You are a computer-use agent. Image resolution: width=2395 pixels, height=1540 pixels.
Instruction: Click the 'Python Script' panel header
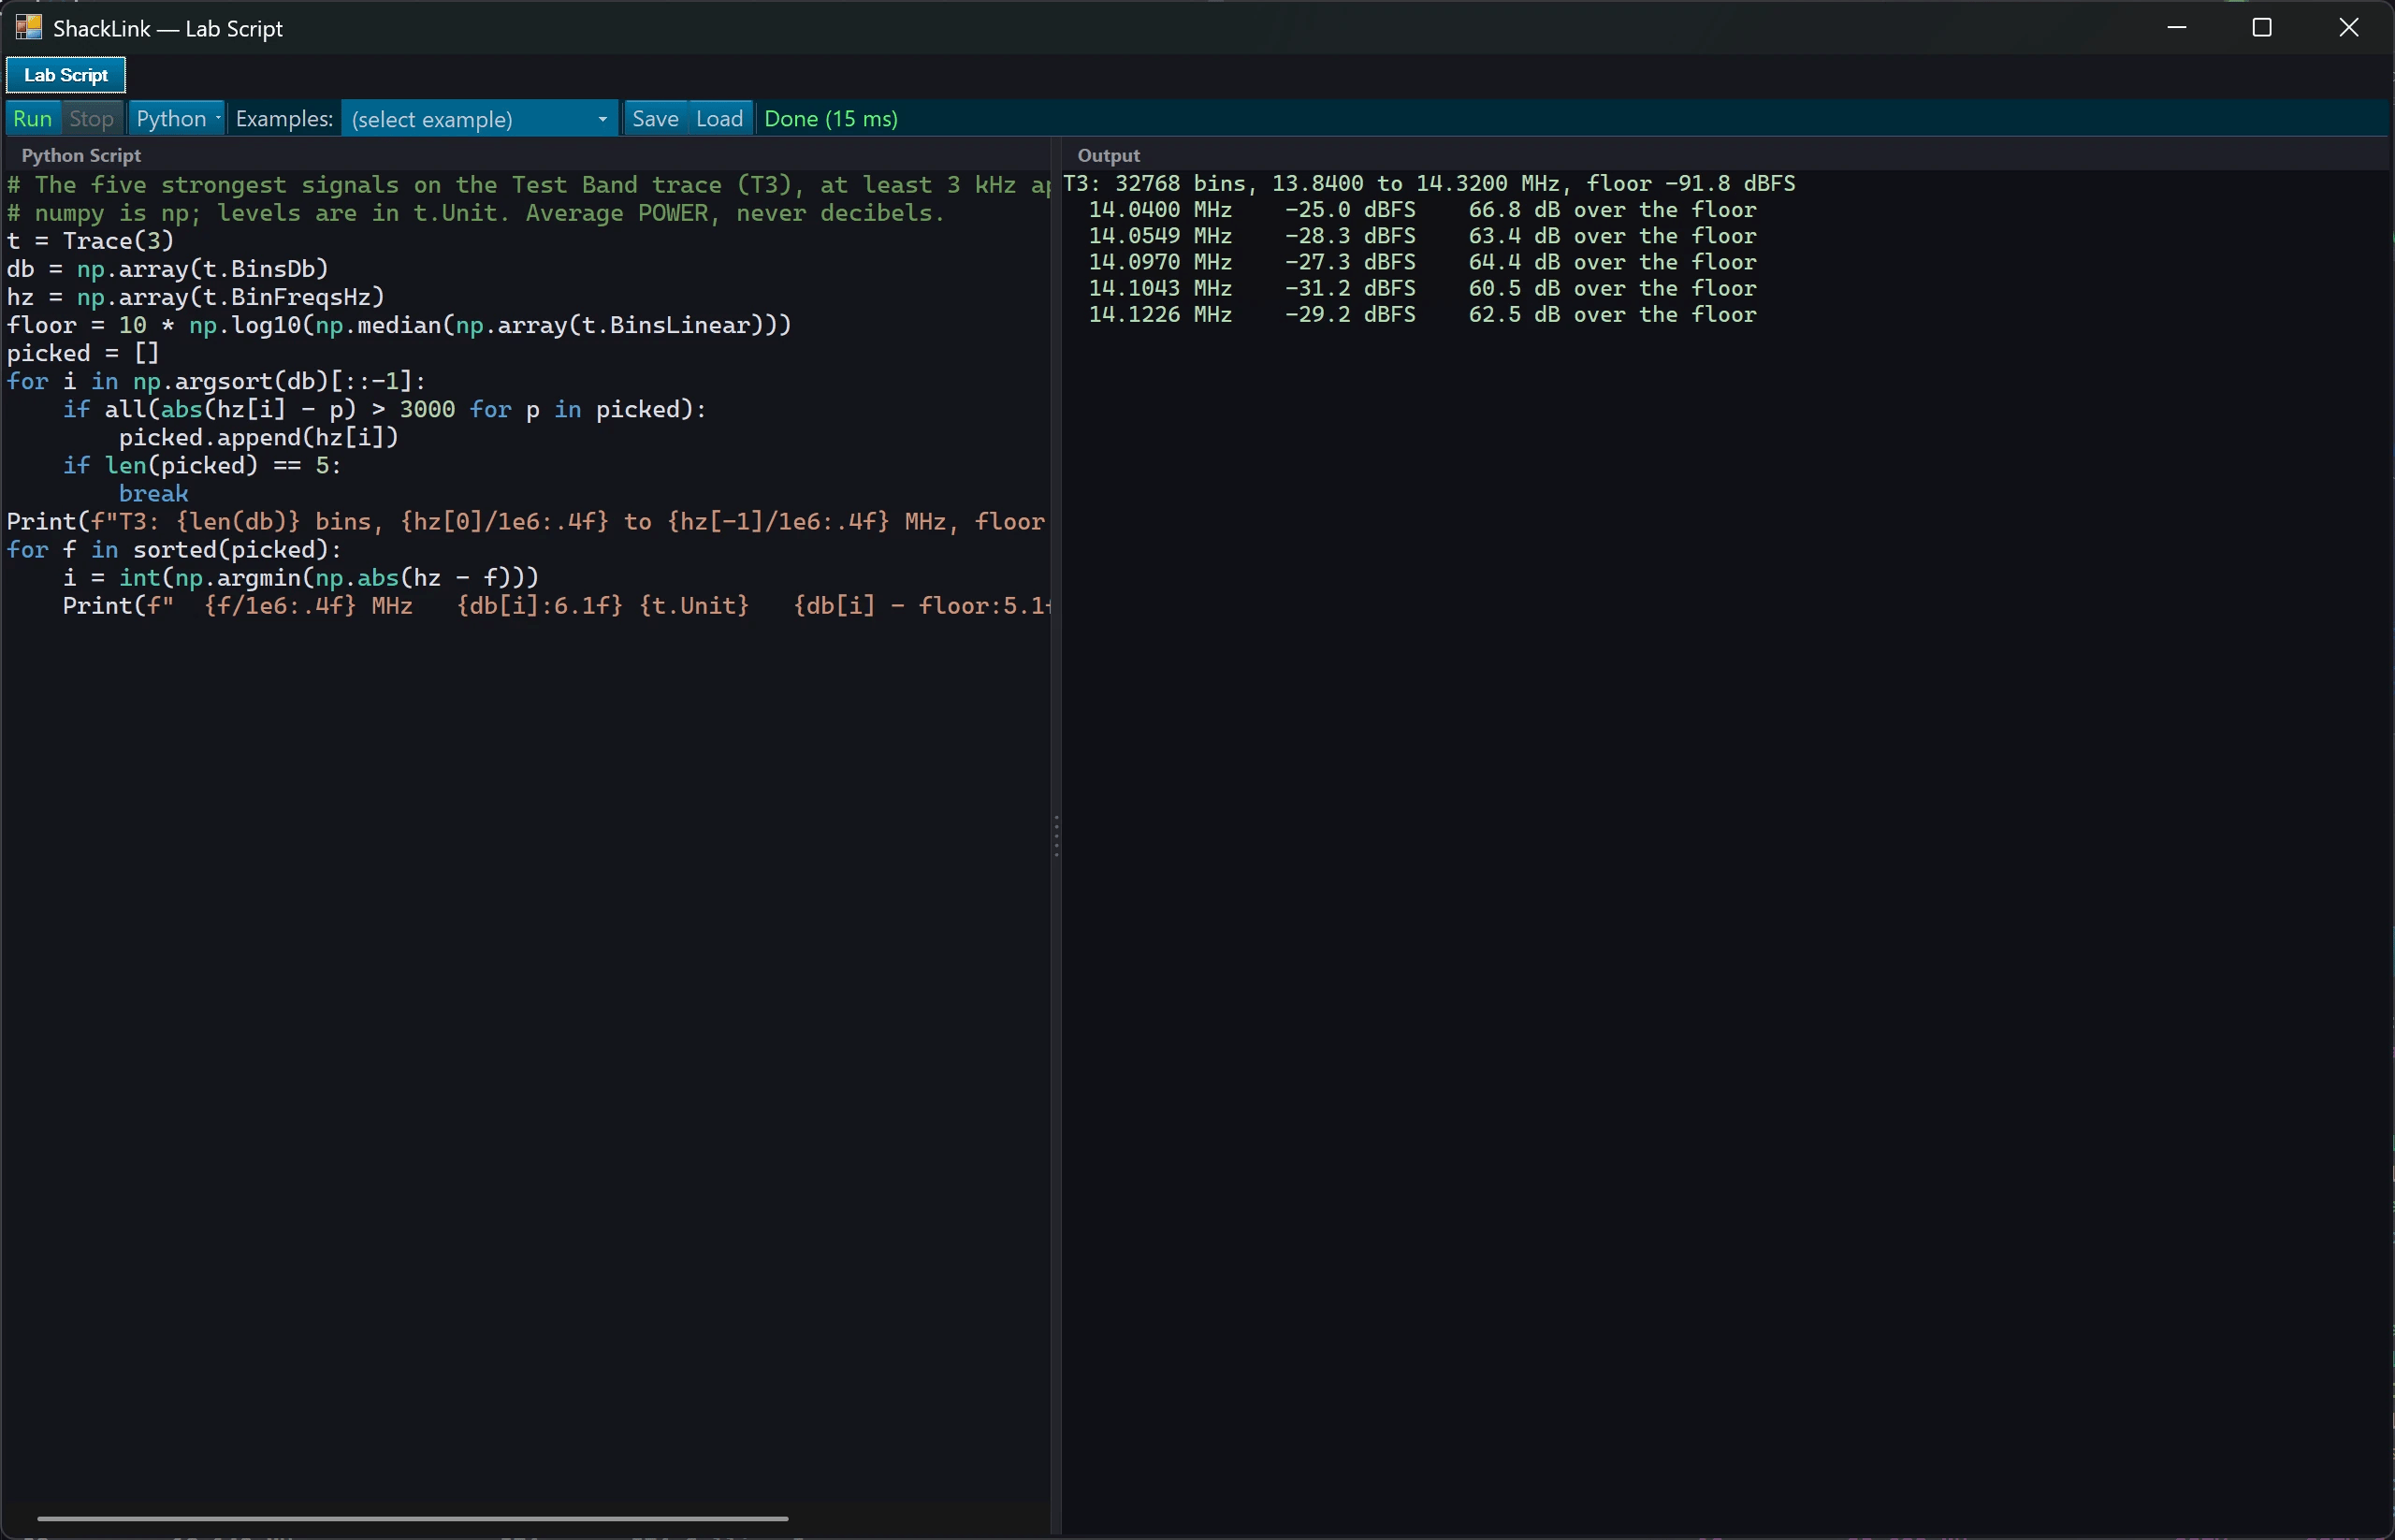pyautogui.click(x=81, y=155)
